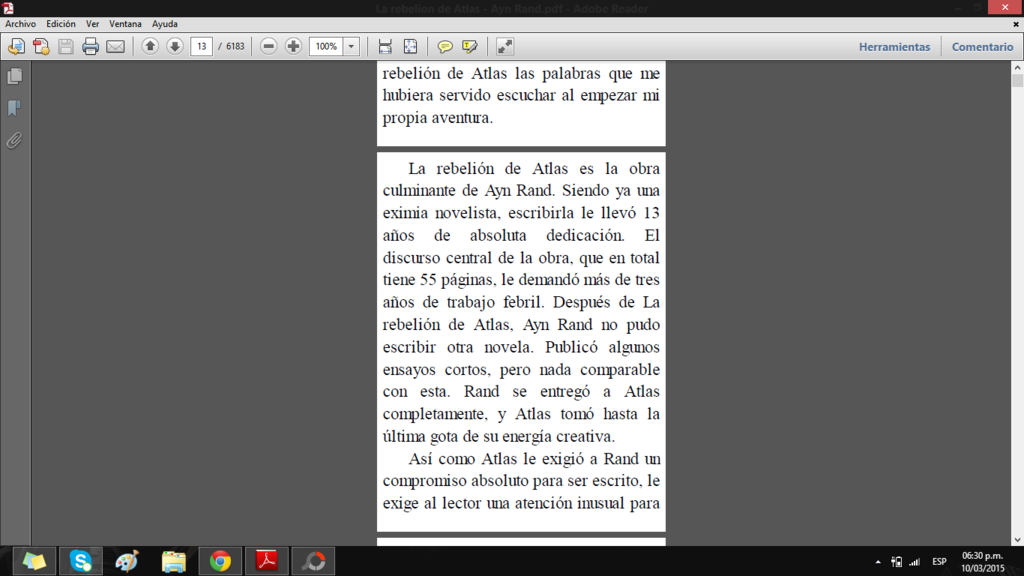Open the zoom percentage dropdown
The width and height of the screenshot is (1024, 576).
coord(351,46)
